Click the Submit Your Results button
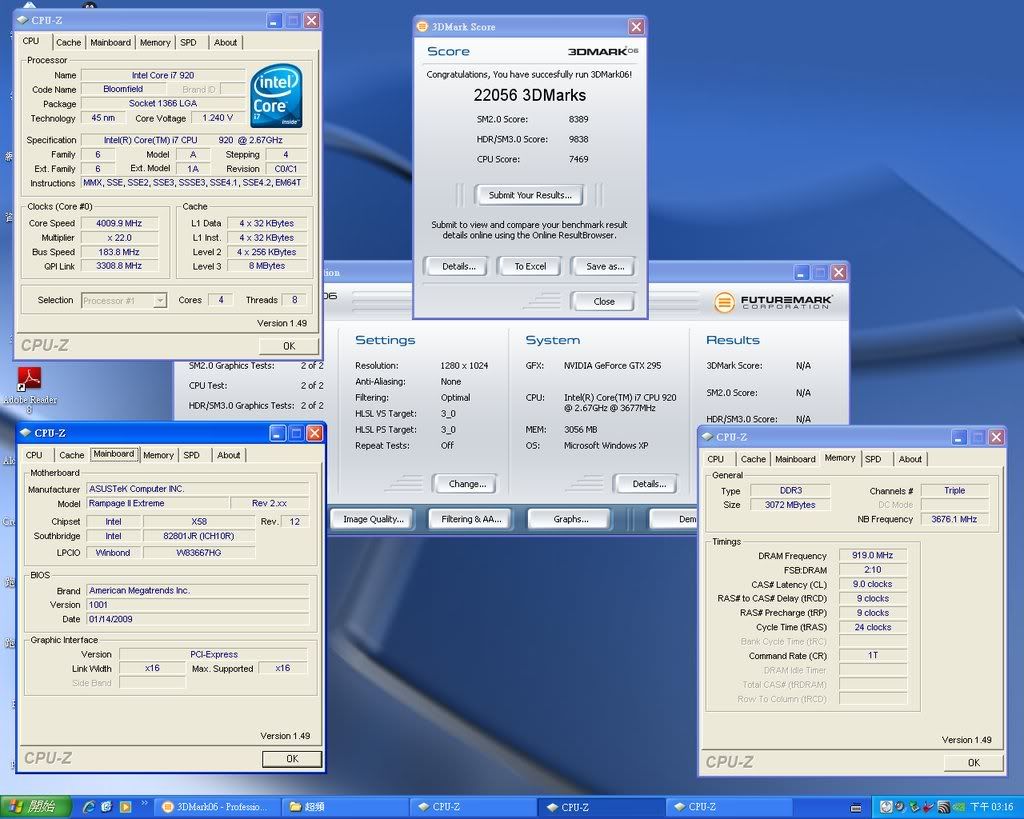 tap(530, 195)
